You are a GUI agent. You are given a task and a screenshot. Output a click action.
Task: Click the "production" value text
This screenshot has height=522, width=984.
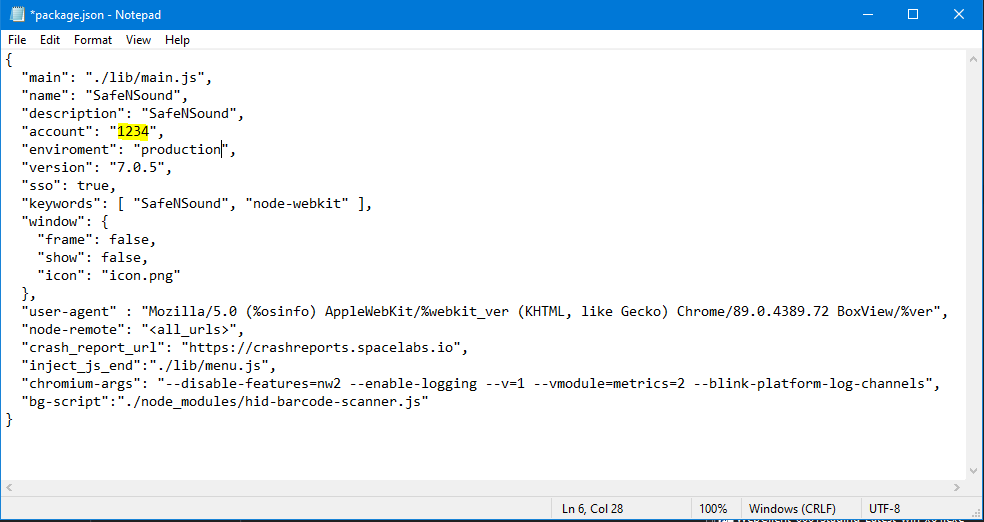(181, 150)
